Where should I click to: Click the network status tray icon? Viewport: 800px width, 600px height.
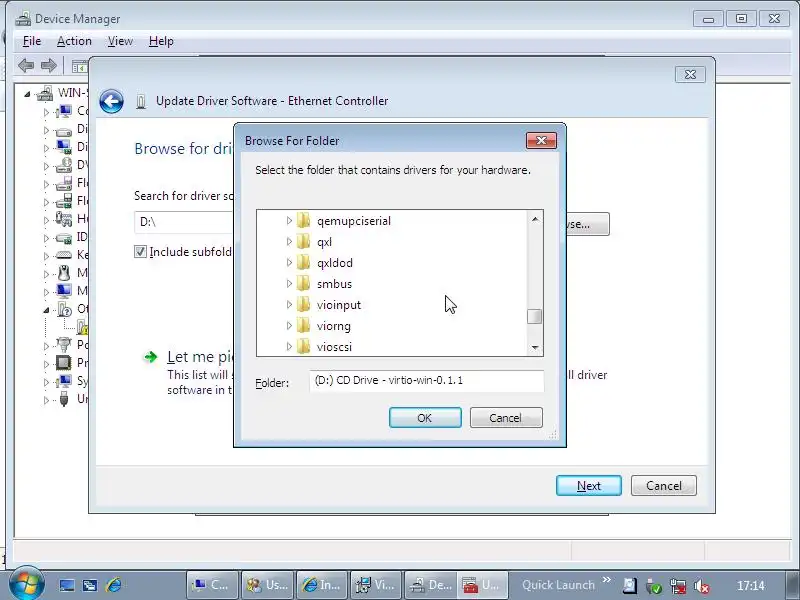(678, 586)
